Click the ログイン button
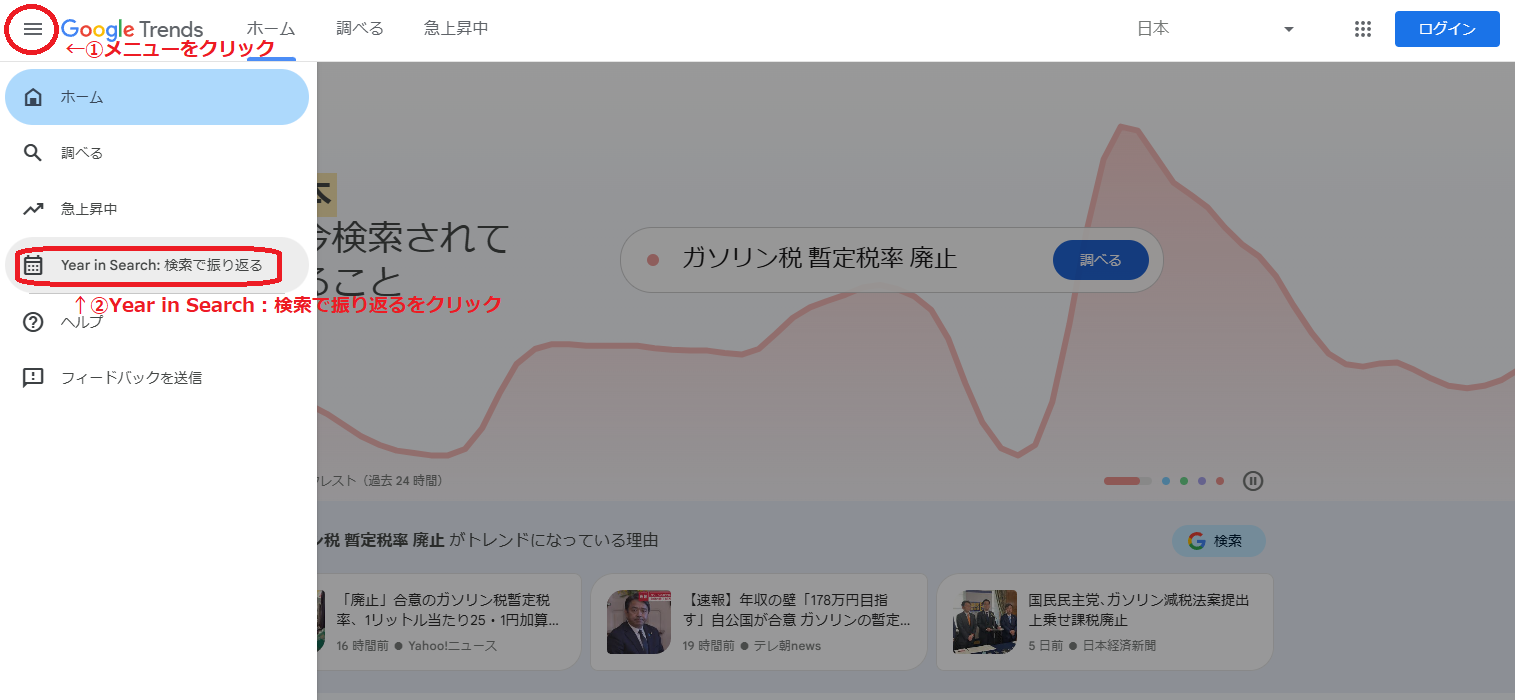The width and height of the screenshot is (1515, 700). tap(1446, 29)
